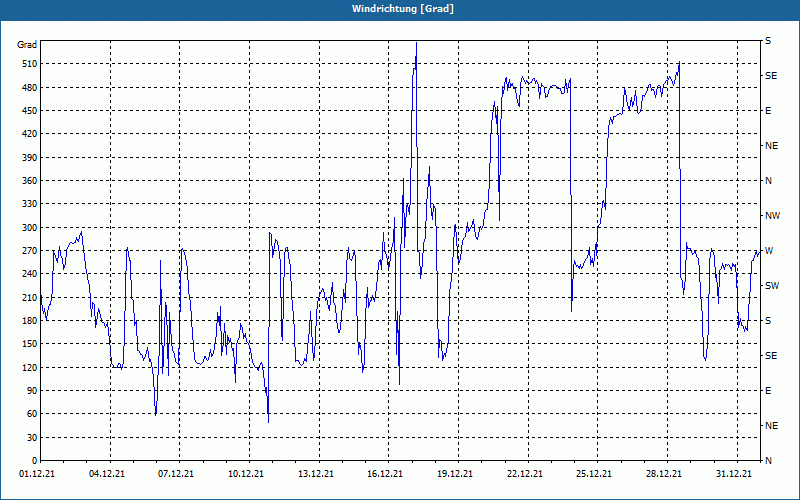
Task: Click the 210 y-axis value
Action: point(30,297)
